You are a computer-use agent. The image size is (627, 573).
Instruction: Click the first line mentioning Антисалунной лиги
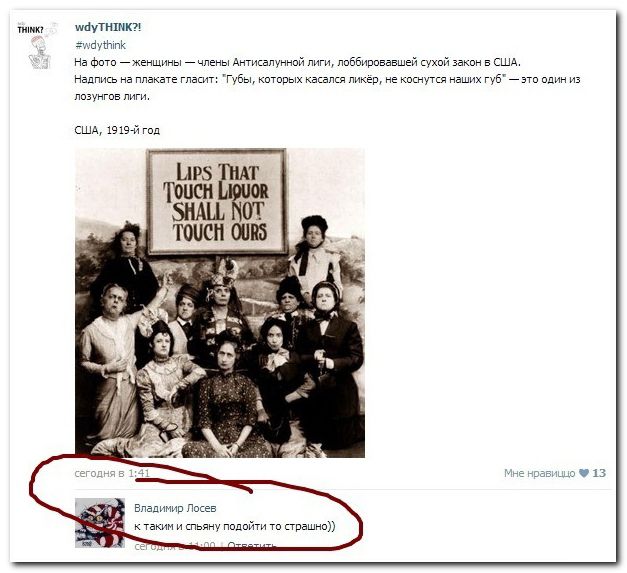tap(298, 62)
